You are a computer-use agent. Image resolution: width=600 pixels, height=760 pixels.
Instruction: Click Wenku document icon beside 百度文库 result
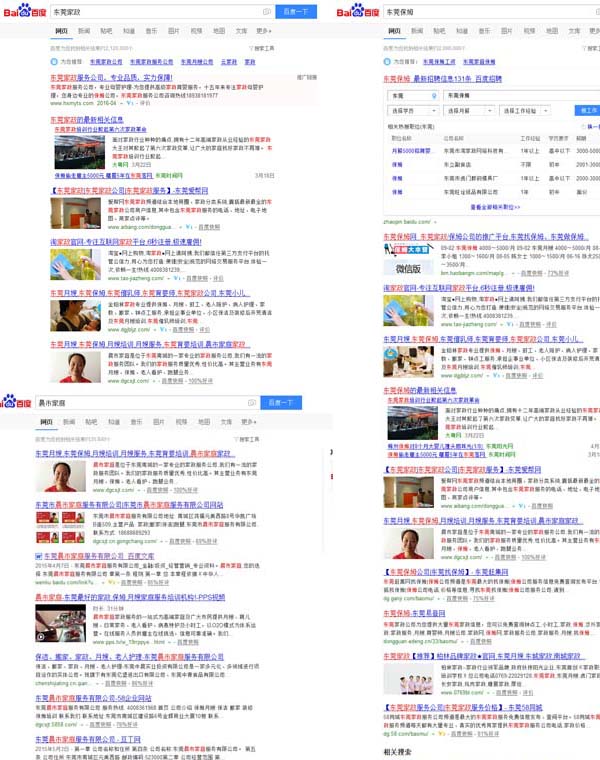[39, 556]
